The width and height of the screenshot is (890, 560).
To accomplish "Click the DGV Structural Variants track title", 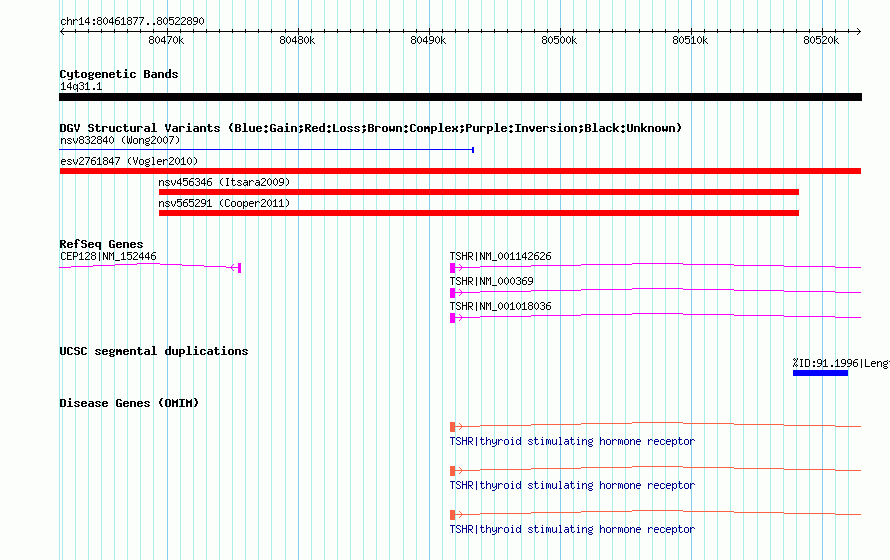I will click(371, 128).
